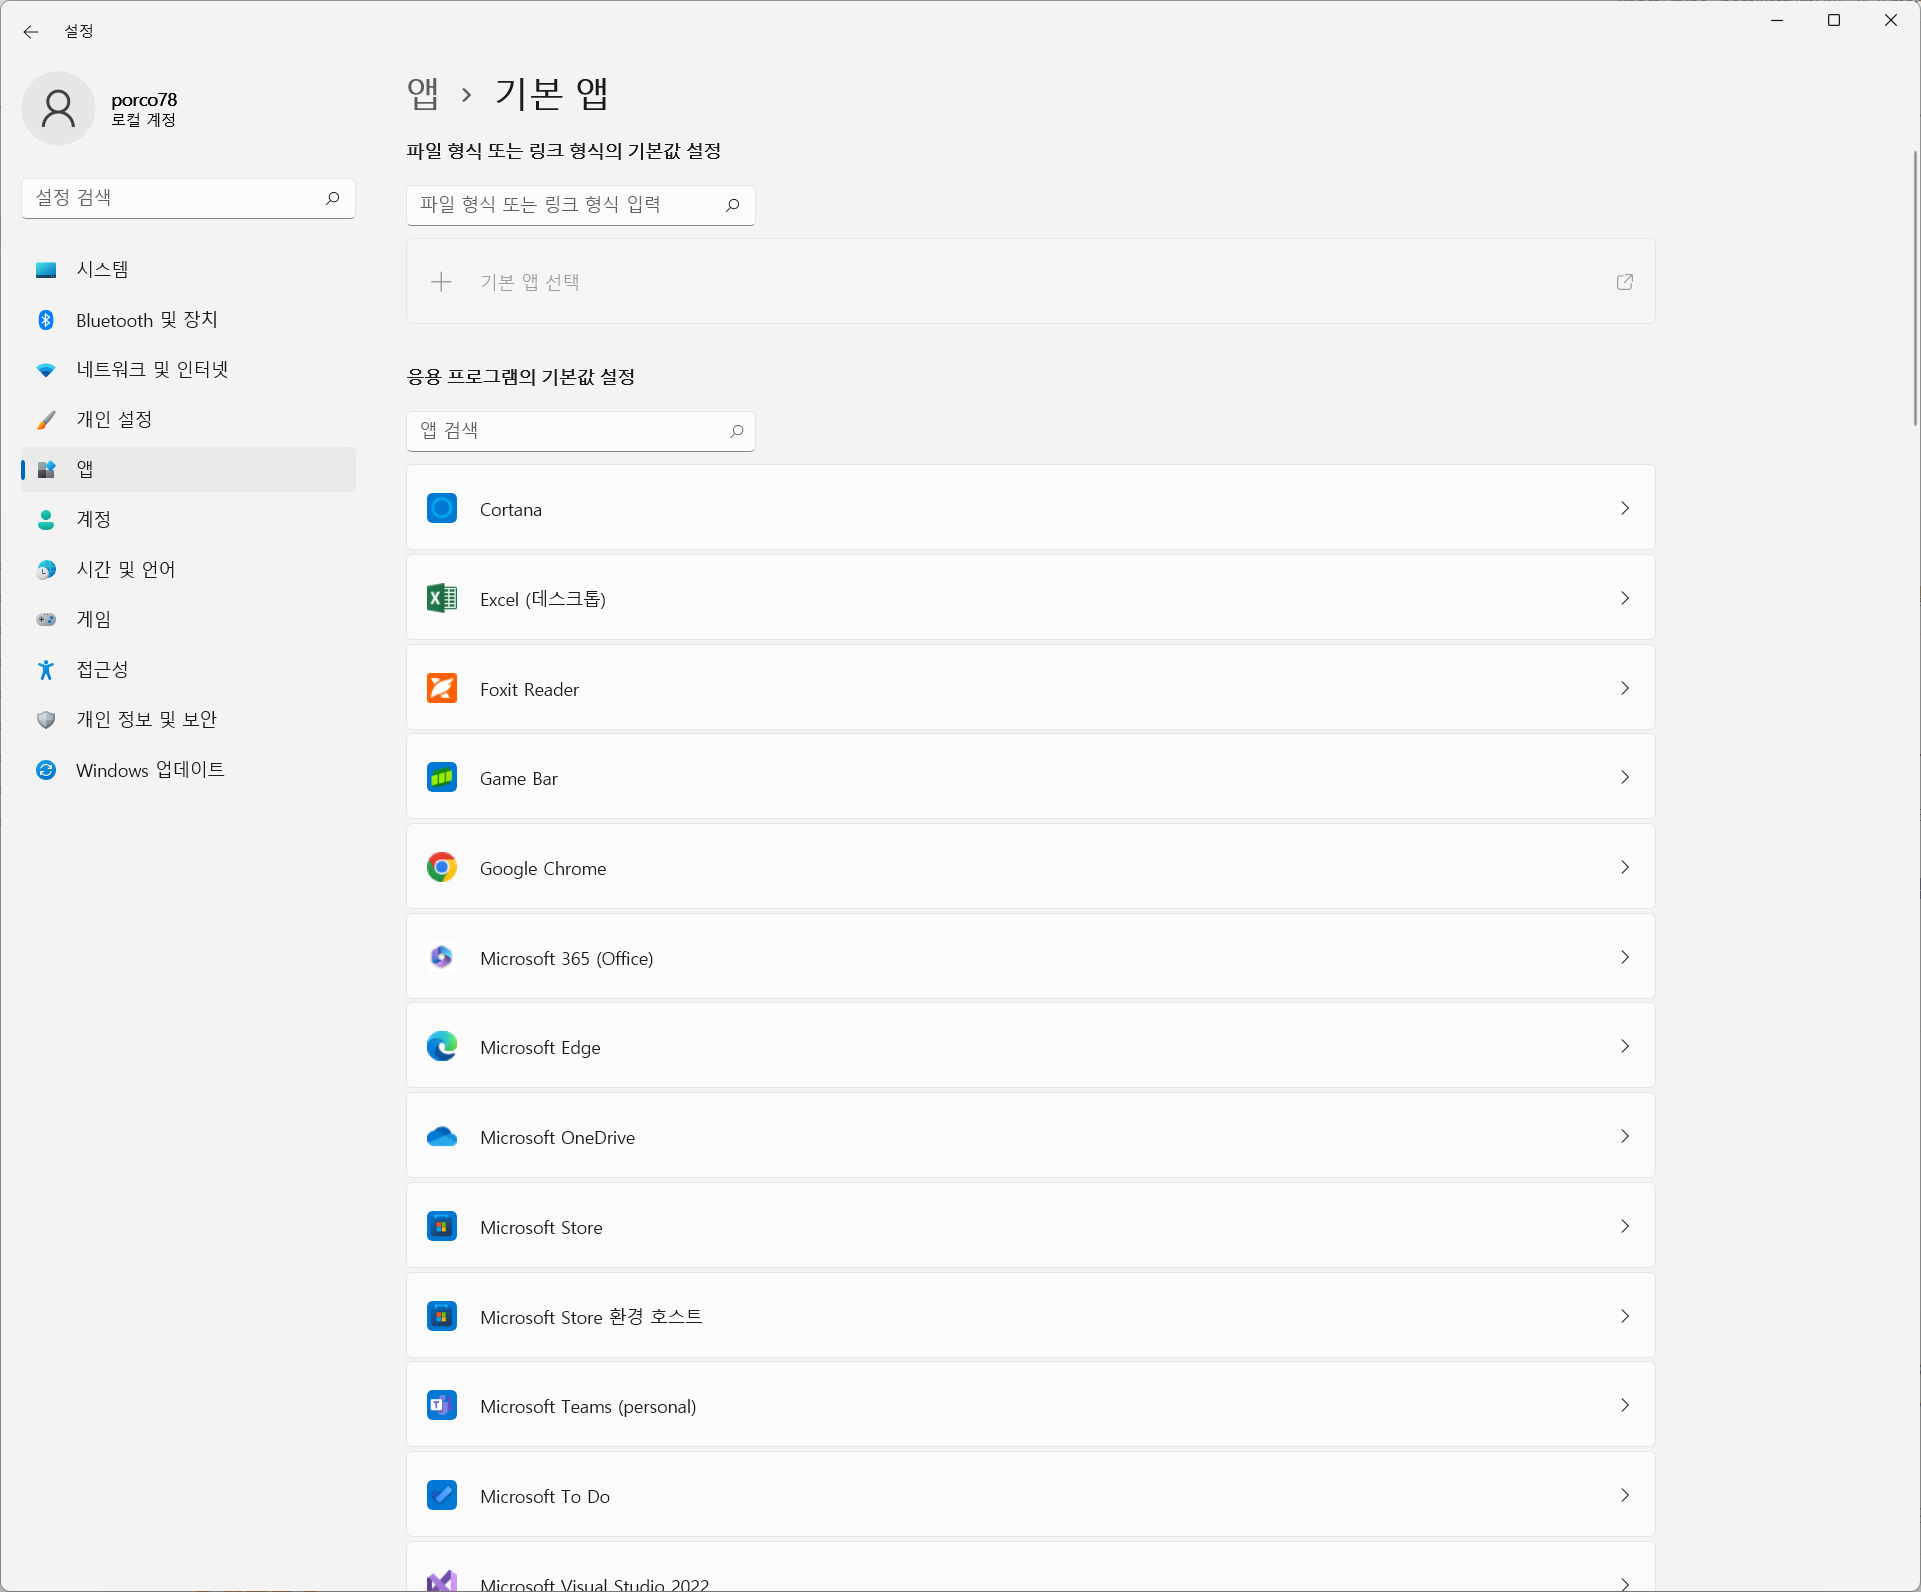Click the porco78 user avatar
The image size is (1921, 1592).
[58, 108]
